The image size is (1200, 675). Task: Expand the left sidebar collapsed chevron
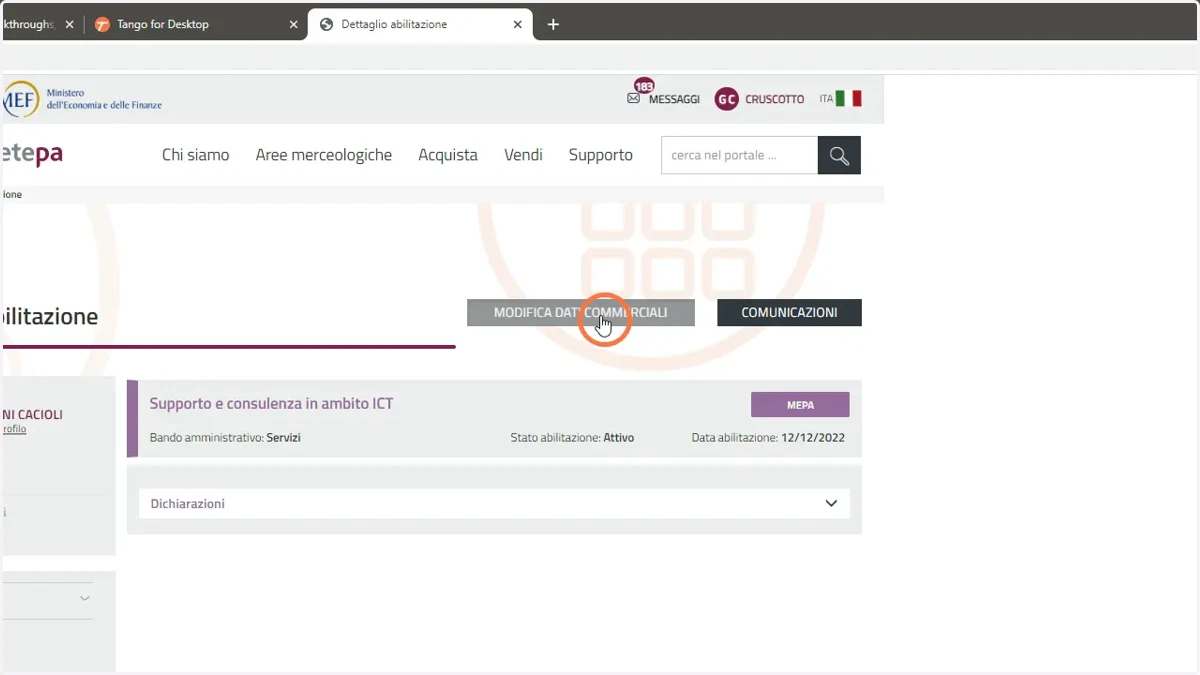click(85, 598)
